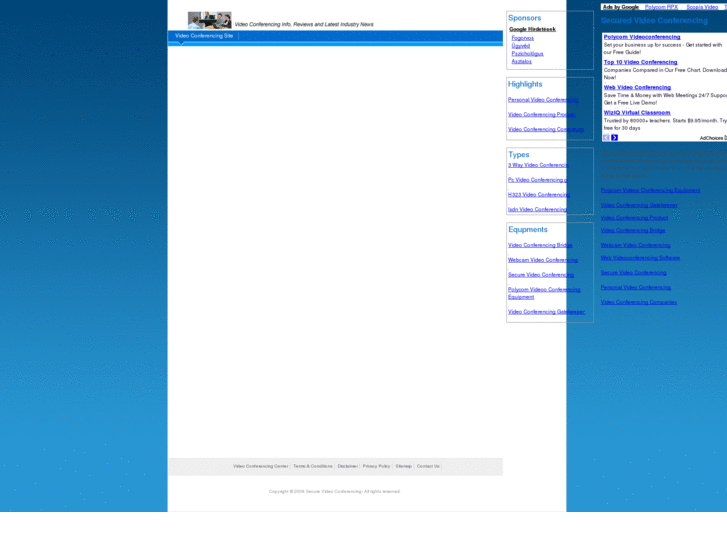
Task: Click the Highlights section heading
Action: pyautogui.click(x=525, y=84)
